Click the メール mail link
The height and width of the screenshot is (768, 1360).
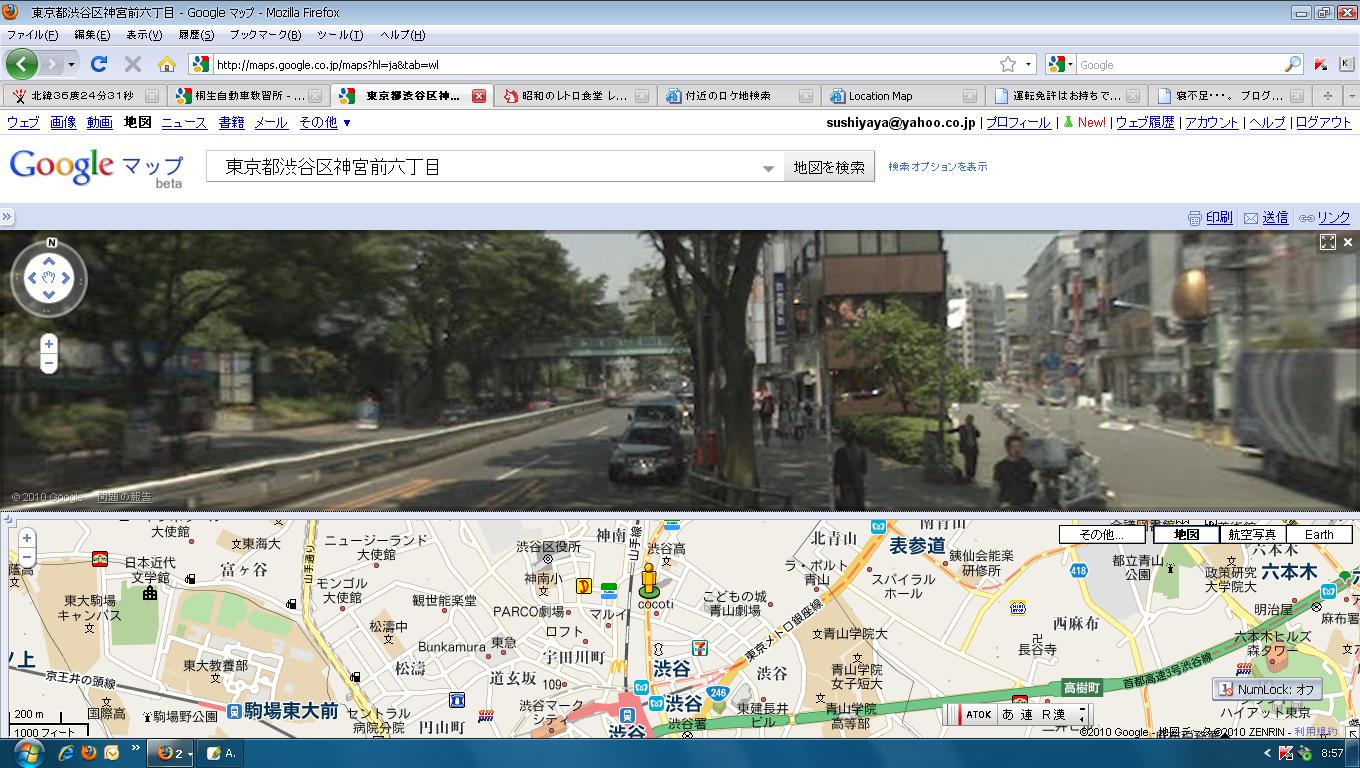pyautogui.click(x=271, y=122)
